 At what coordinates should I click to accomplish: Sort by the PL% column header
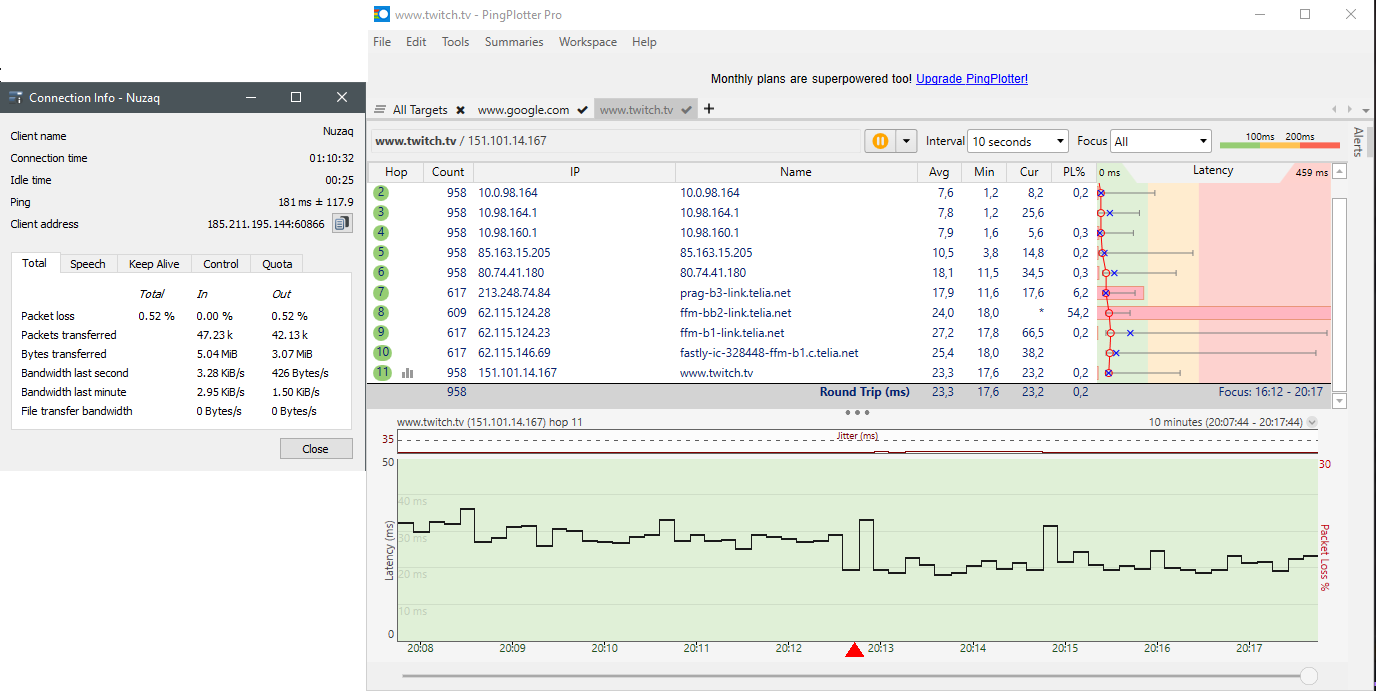point(1074,172)
